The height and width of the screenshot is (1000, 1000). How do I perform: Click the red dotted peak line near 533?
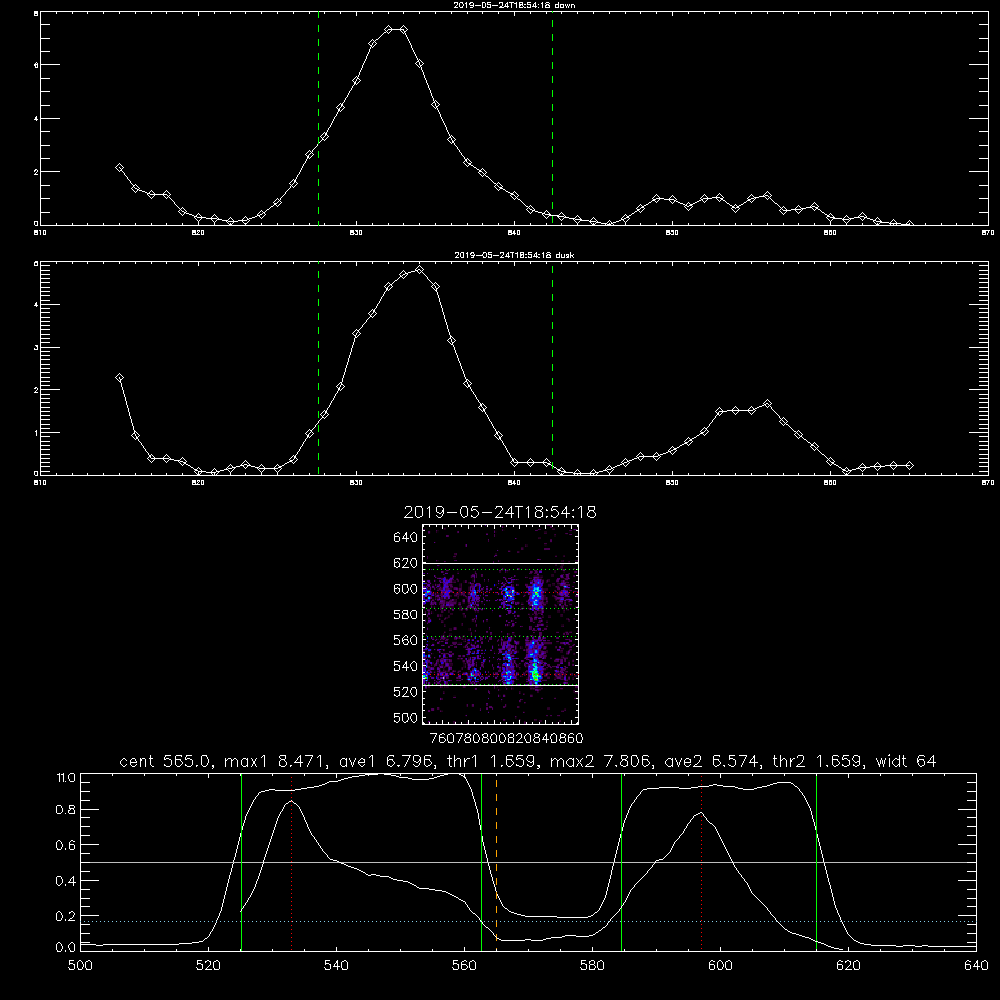click(x=291, y=862)
